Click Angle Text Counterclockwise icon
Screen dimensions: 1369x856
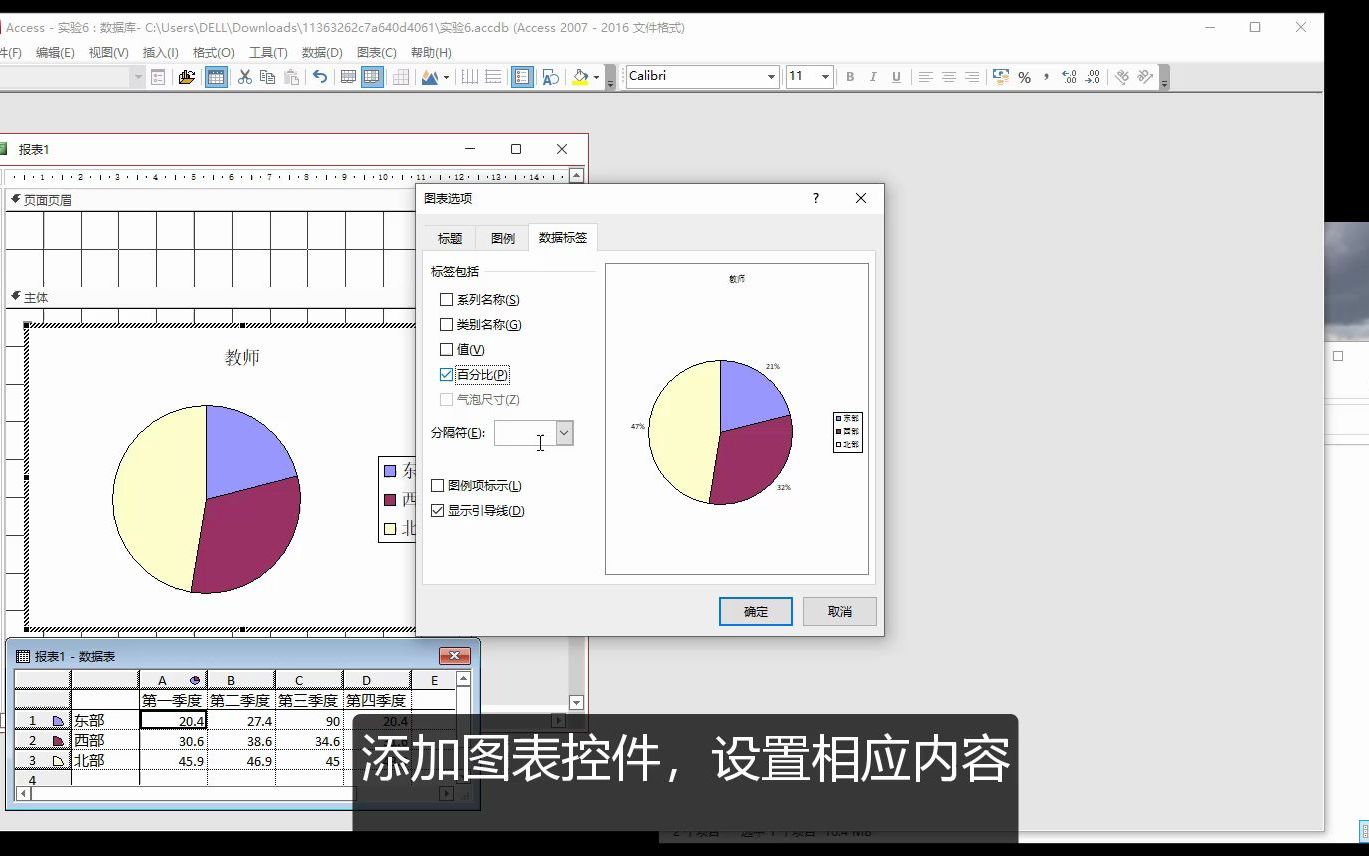1145,77
